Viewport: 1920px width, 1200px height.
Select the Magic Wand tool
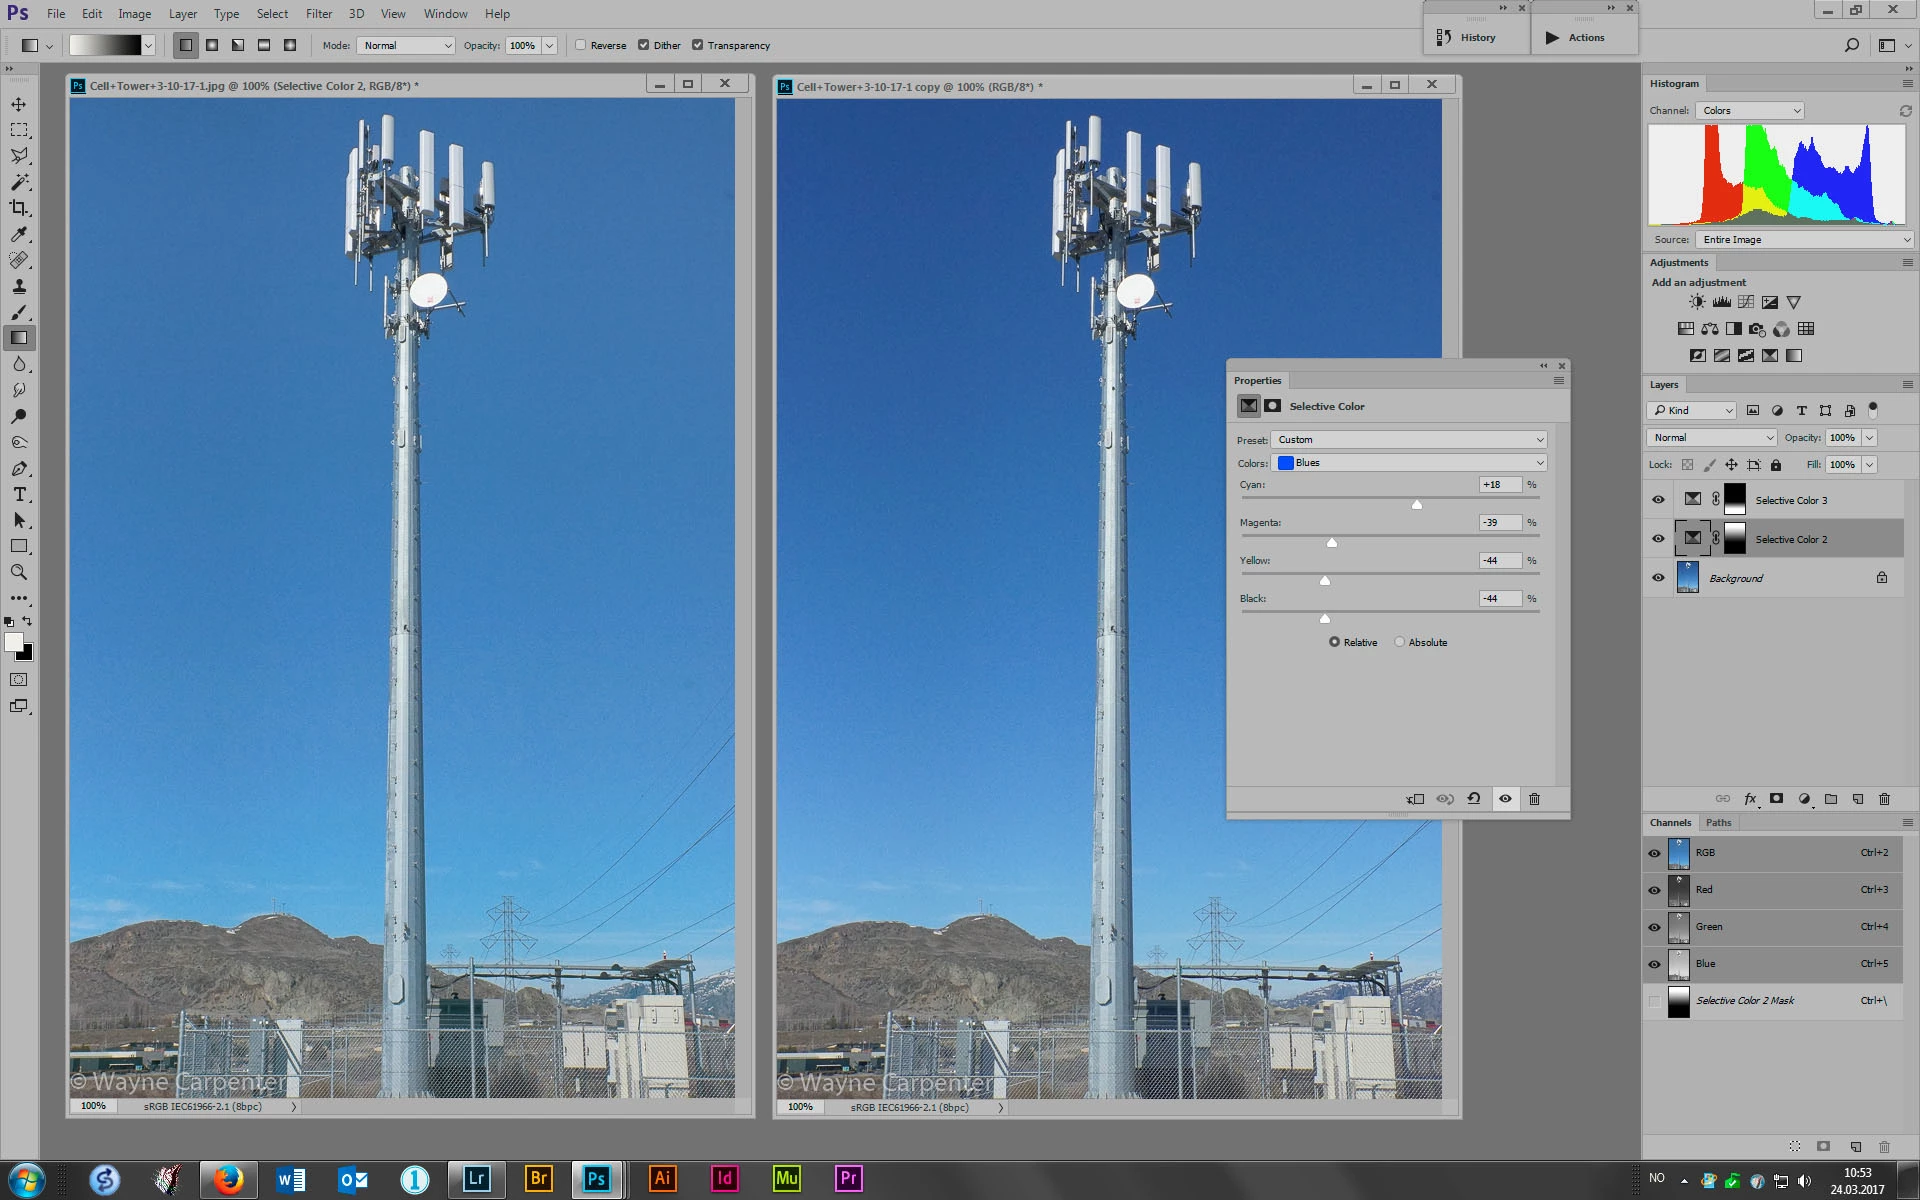point(19,182)
